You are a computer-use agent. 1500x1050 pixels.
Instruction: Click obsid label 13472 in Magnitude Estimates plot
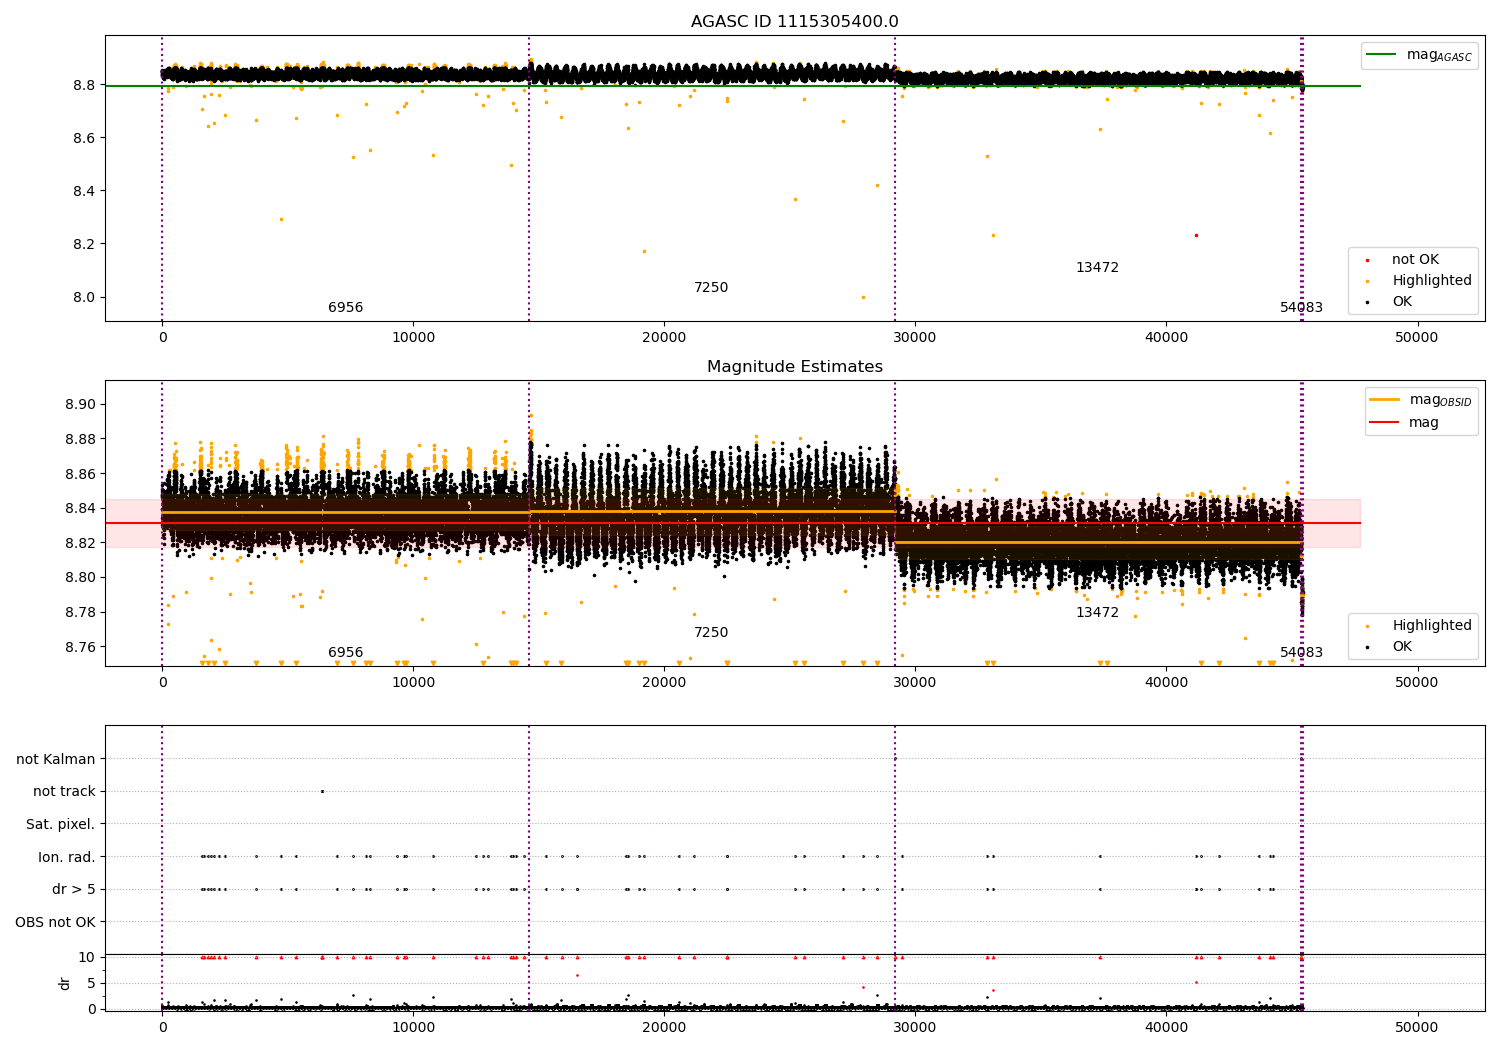[x=1097, y=613]
